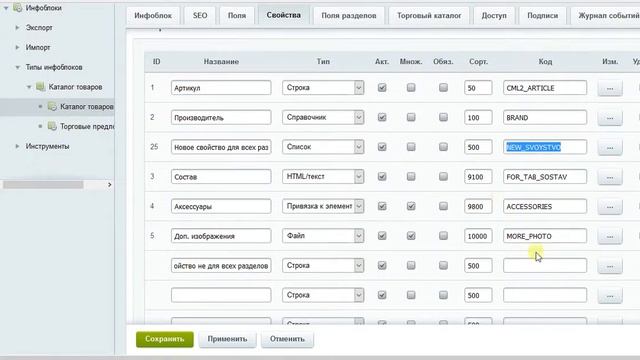Open edit dialog for the new unsaved property
This screenshot has width=640, height=360.
click(x=610, y=266)
